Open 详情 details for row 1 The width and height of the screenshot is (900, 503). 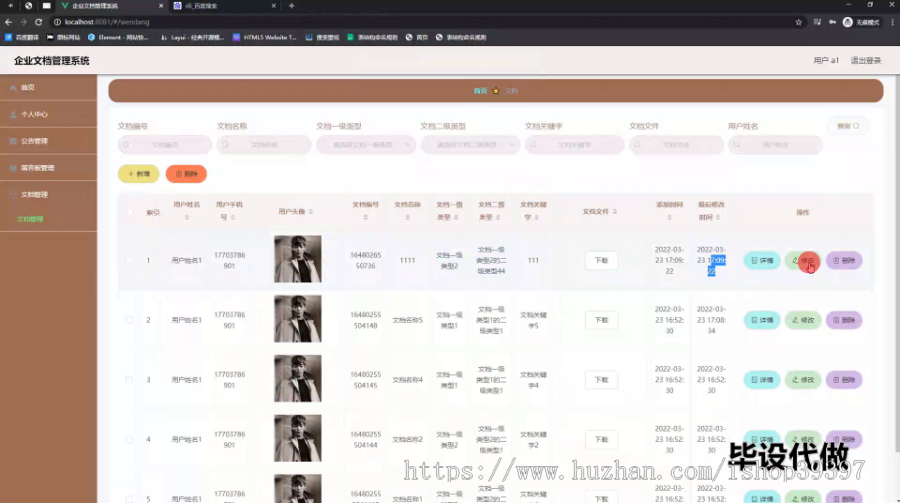click(x=762, y=260)
